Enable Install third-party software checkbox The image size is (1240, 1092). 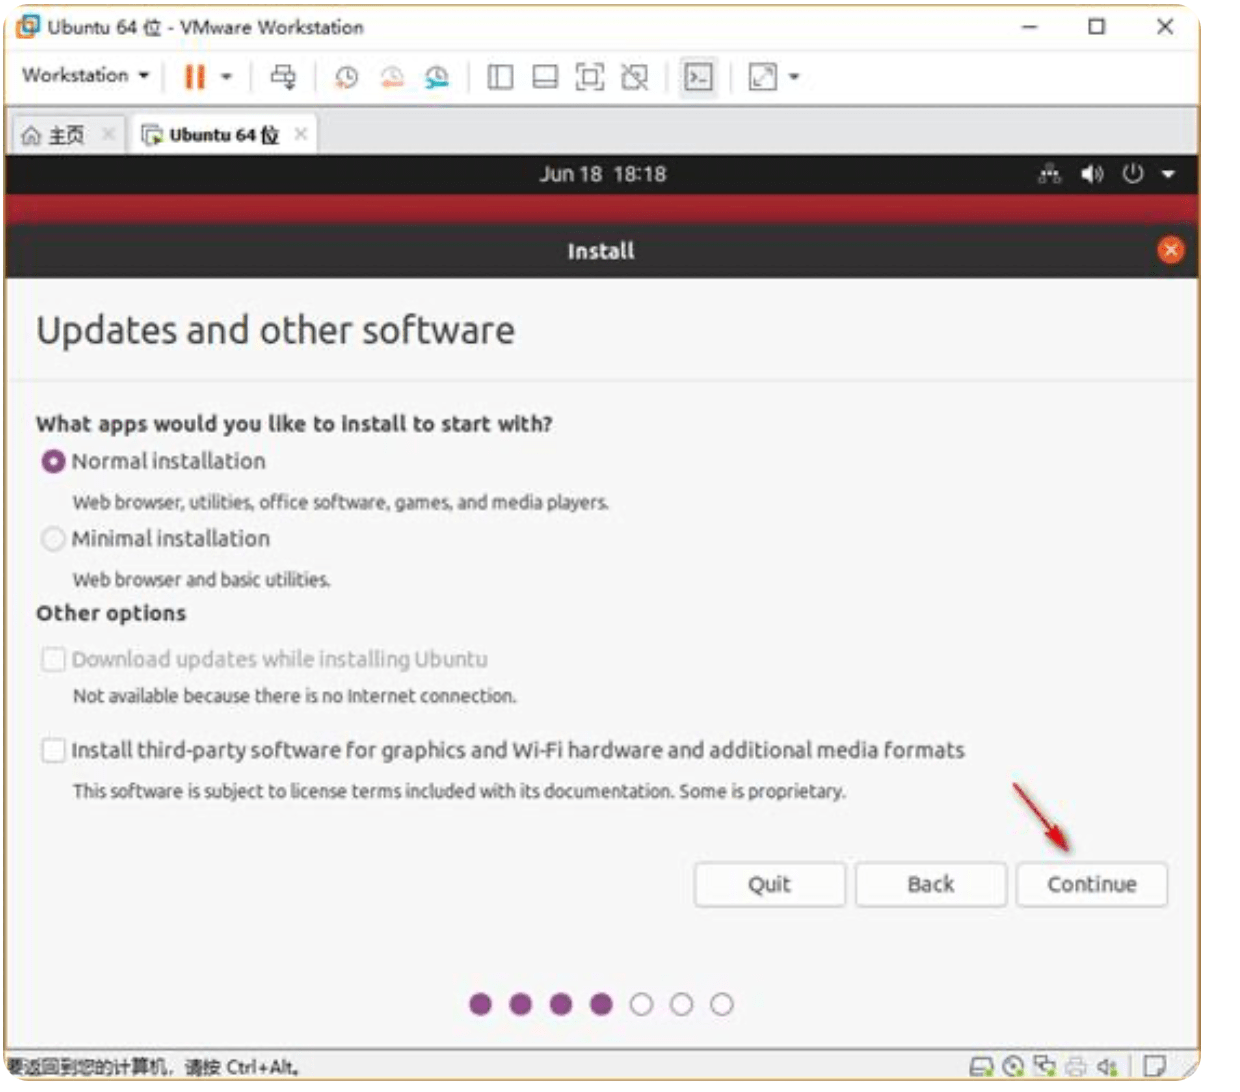pos(53,750)
